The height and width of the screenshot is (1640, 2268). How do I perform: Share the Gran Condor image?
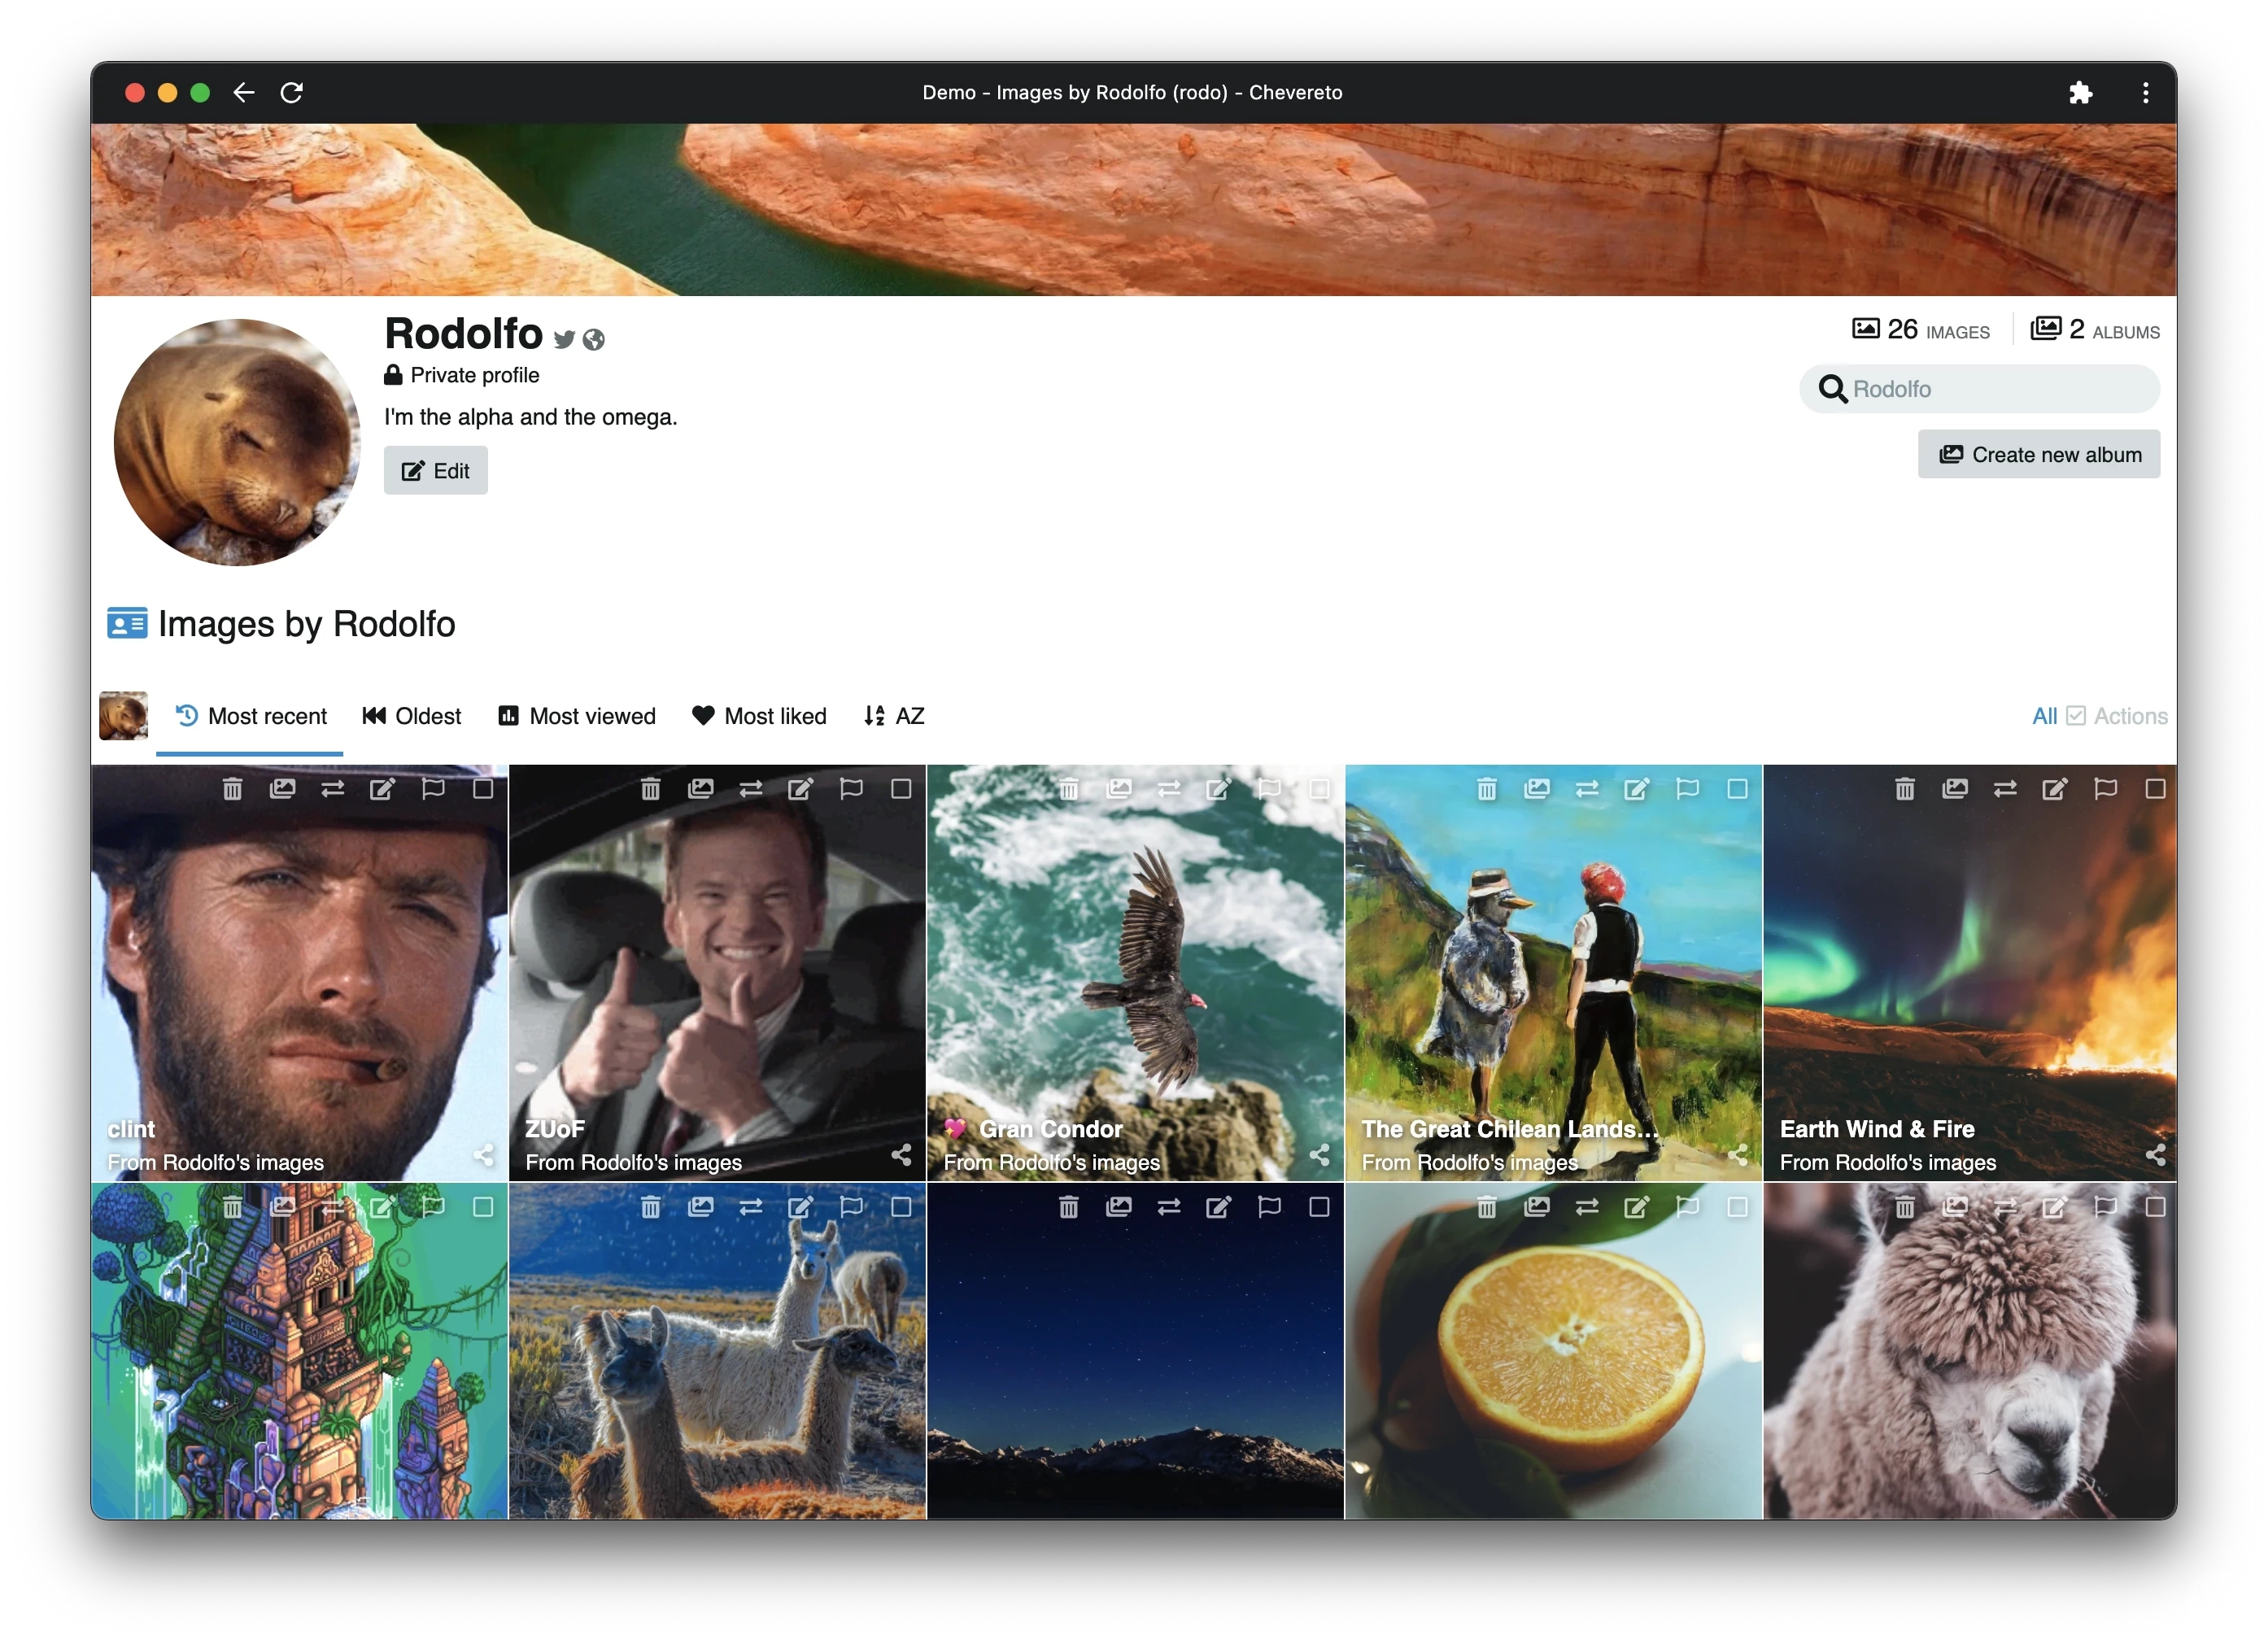click(1320, 1155)
